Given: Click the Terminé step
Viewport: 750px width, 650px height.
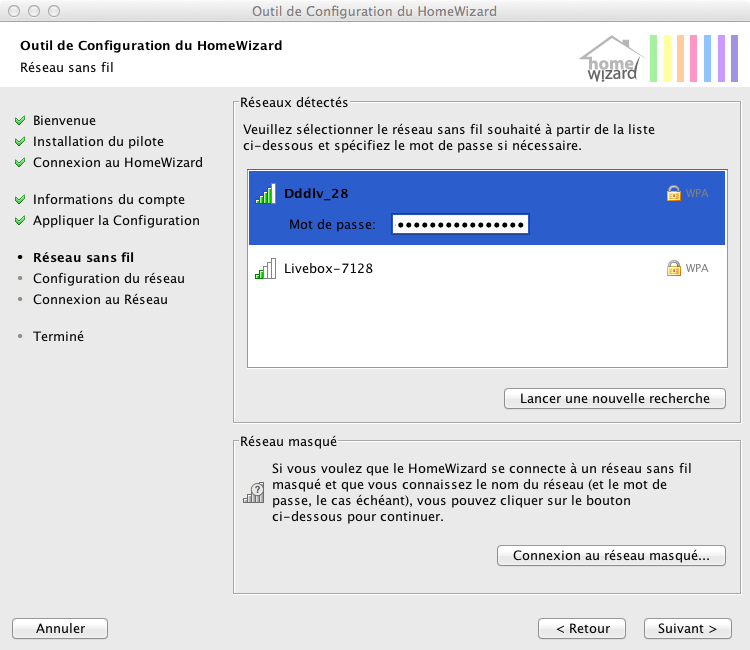Looking at the screenshot, I should [x=58, y=337].
